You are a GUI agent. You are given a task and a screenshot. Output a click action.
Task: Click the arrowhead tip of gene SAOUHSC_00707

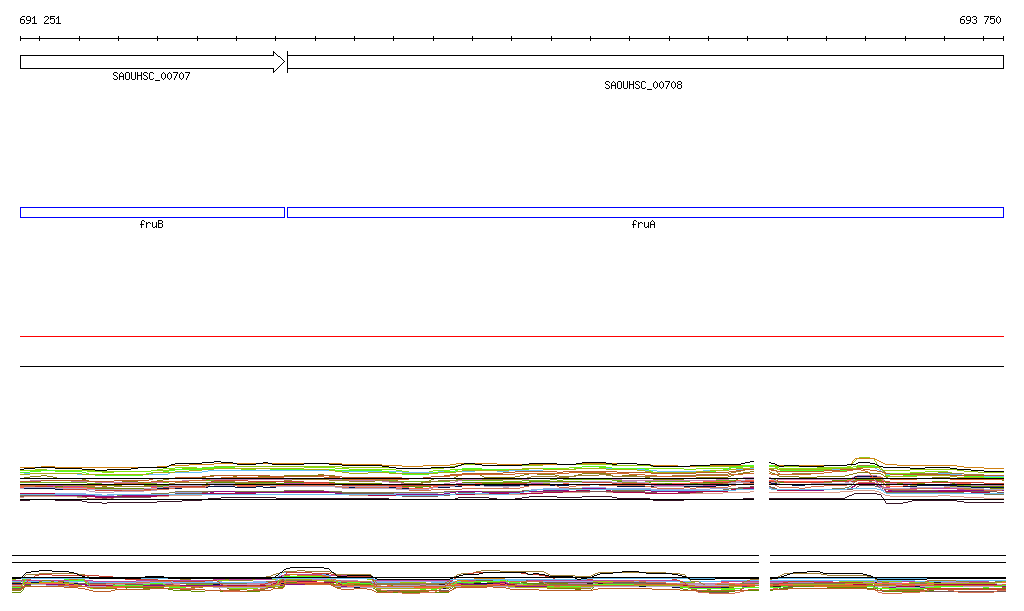pyautogui.click(x=282, y=62)
